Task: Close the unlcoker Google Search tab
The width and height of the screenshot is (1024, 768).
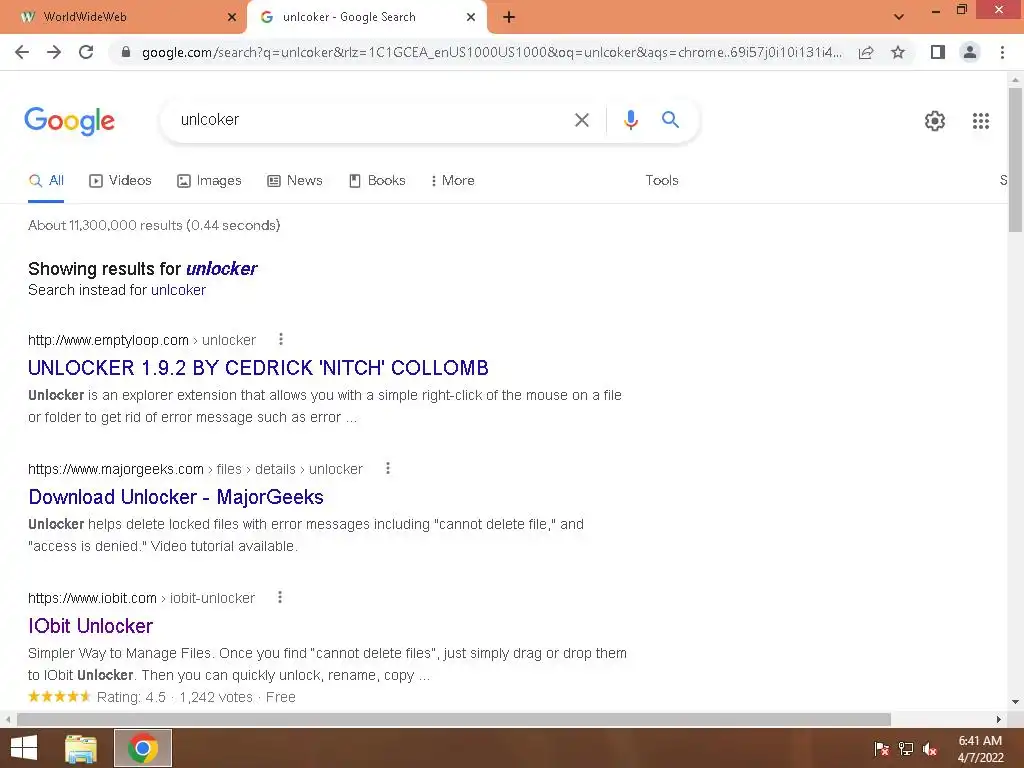Action: [471, 18]
